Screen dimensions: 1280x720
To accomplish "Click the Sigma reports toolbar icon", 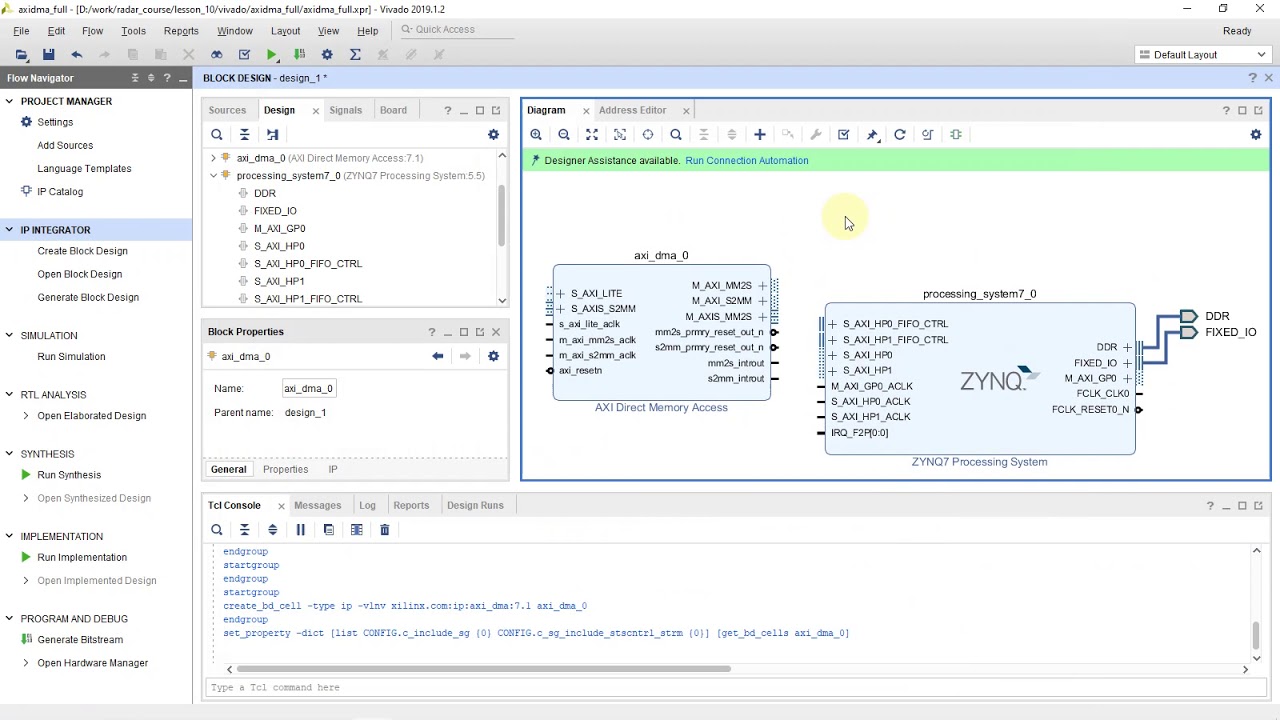I will pos(355,54).
